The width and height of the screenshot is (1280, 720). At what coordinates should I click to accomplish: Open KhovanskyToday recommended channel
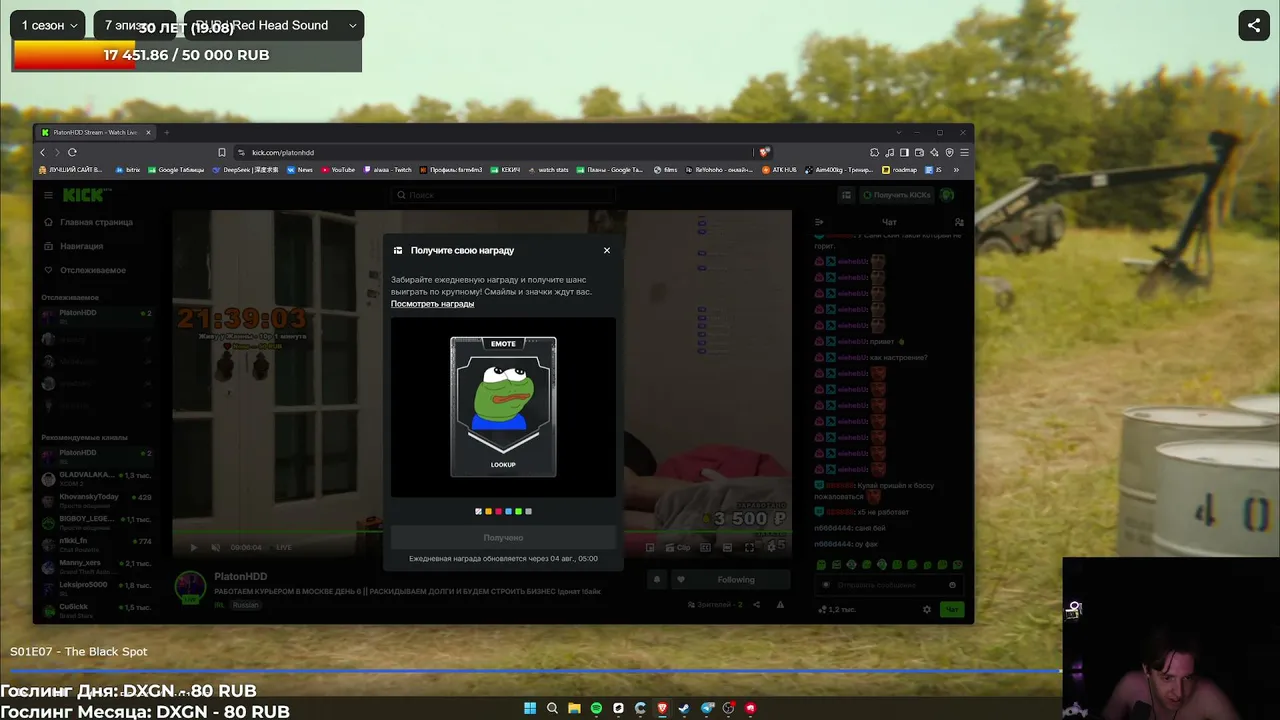[x=96, y=500]
